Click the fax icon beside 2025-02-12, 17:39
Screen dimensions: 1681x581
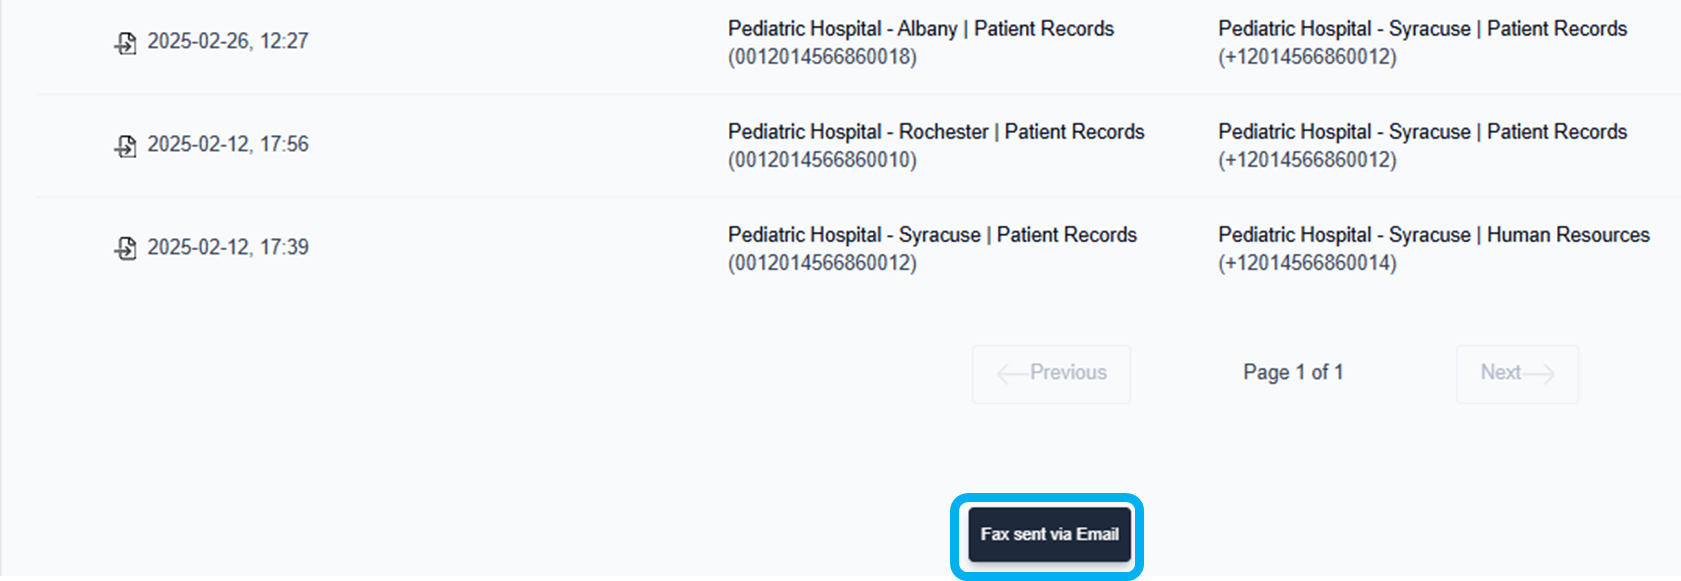[125, 248]
